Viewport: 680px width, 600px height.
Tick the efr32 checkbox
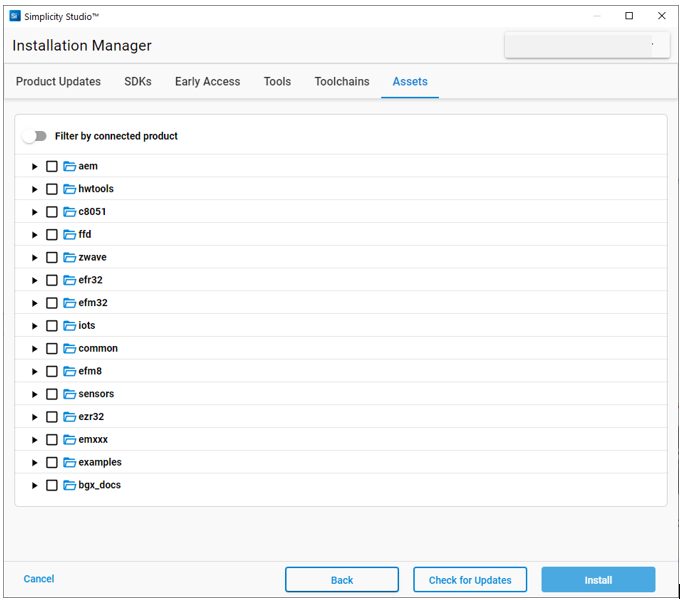[52, 280]
